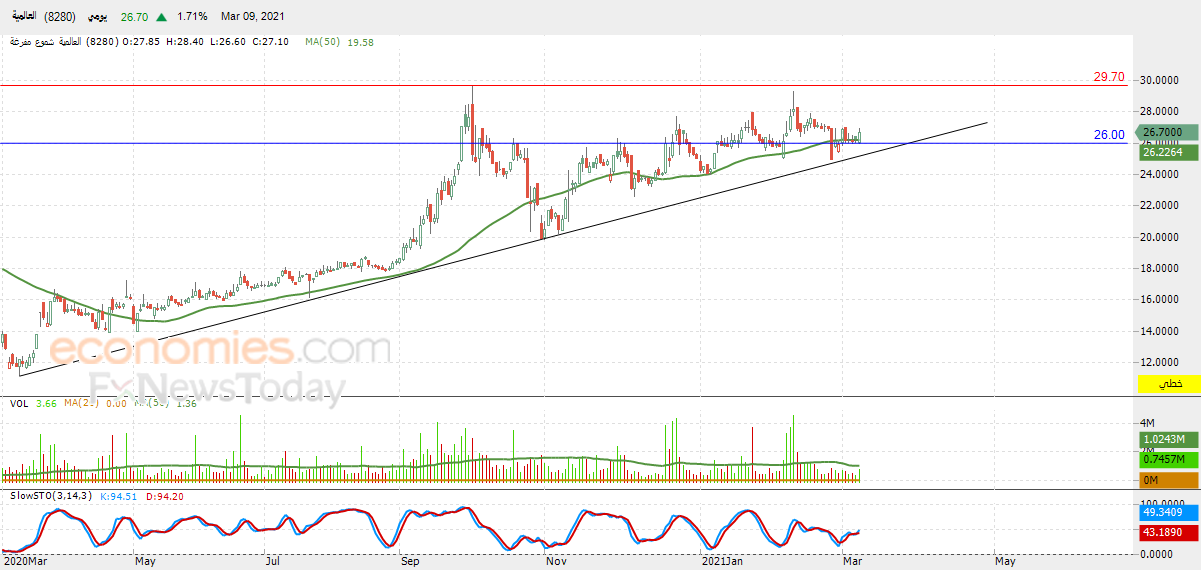The image size is (1201, 570).
Task: Click the last price 26.70 in header
Action: click(135, 17)
